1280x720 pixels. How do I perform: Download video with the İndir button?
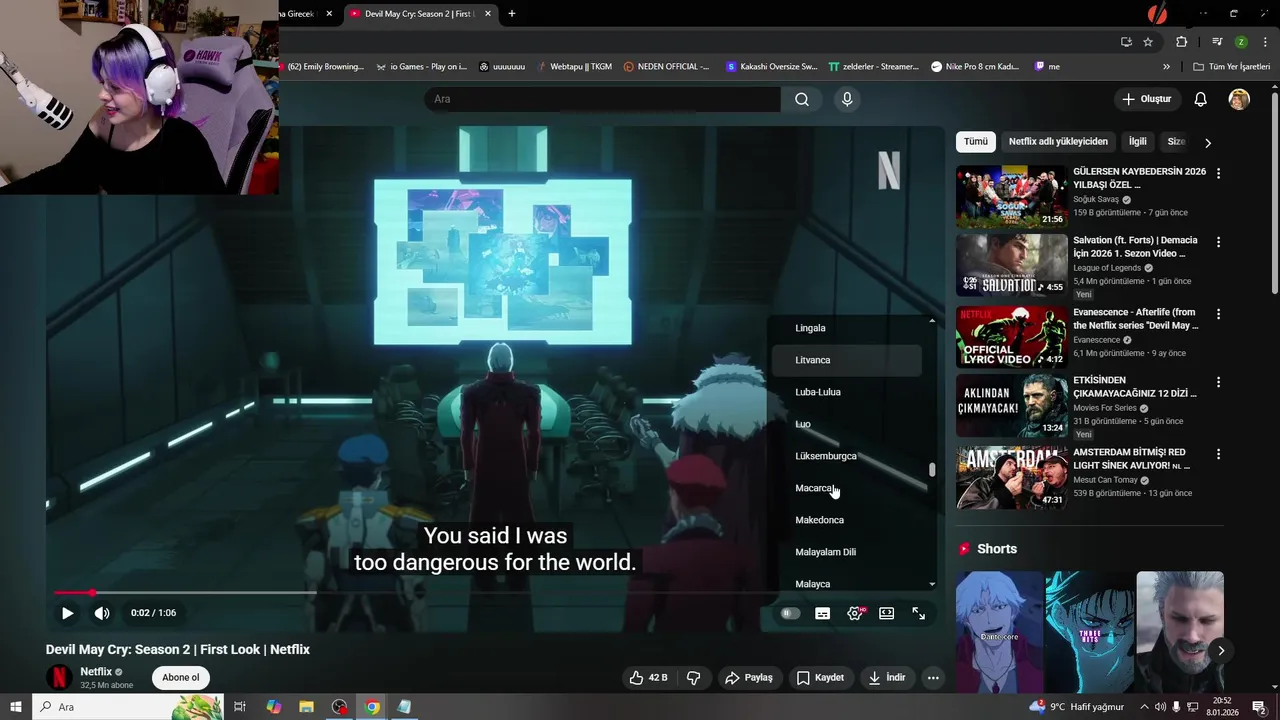[x=886, y=678]
